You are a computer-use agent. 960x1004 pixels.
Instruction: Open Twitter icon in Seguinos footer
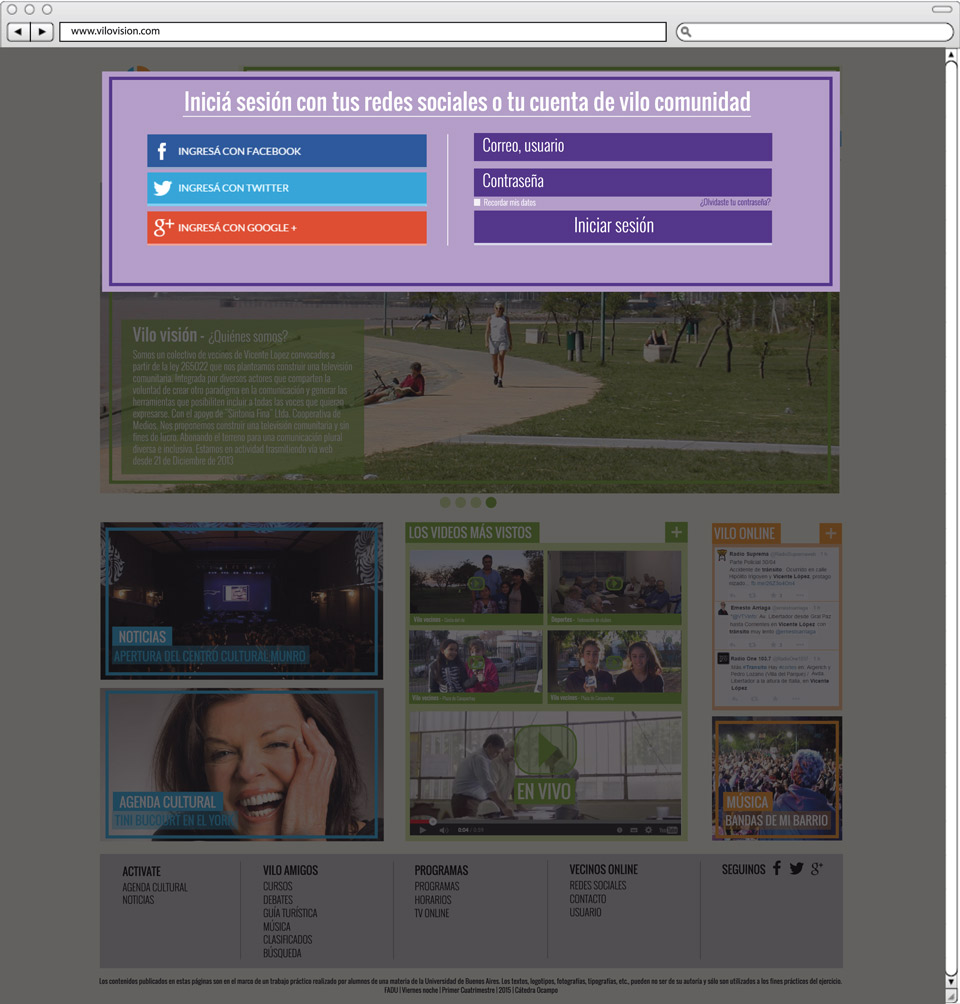click(796, 868)
